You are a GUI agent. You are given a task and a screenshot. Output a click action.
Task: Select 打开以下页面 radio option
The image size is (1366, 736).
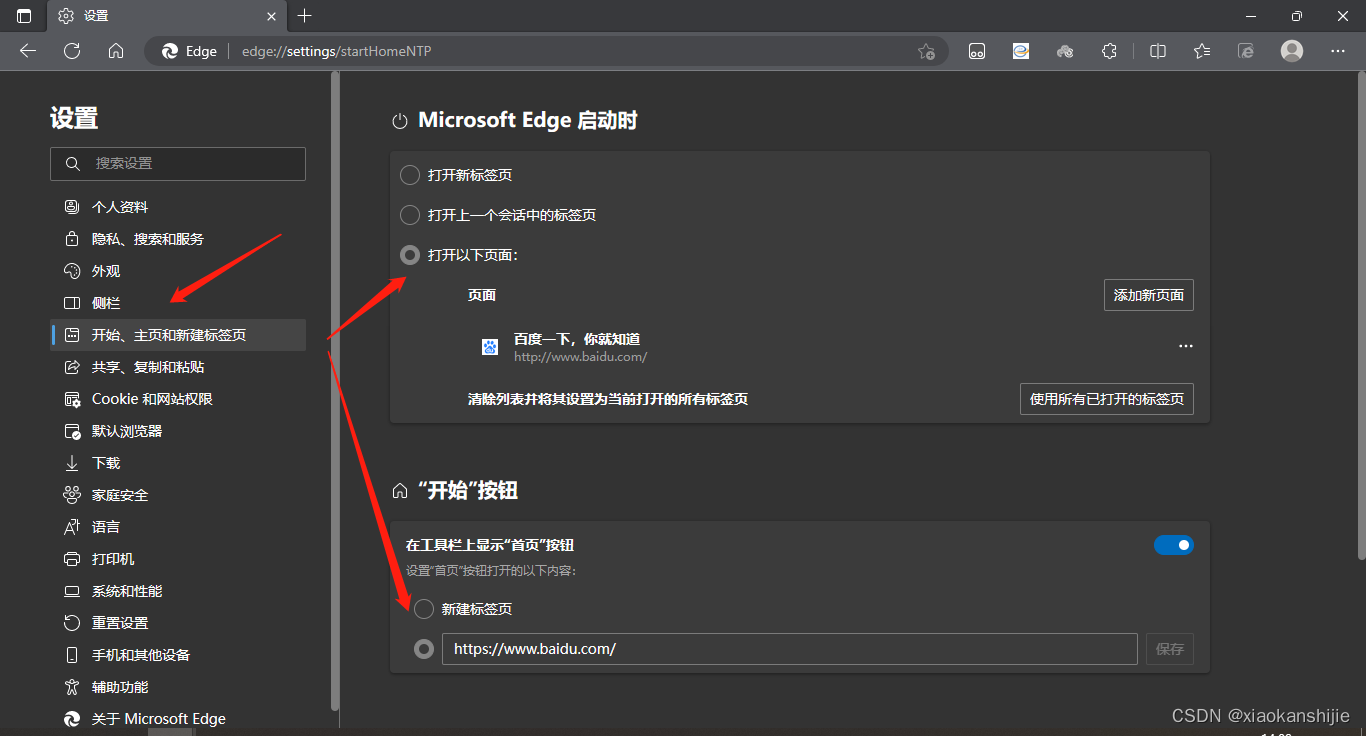(410, 255)
